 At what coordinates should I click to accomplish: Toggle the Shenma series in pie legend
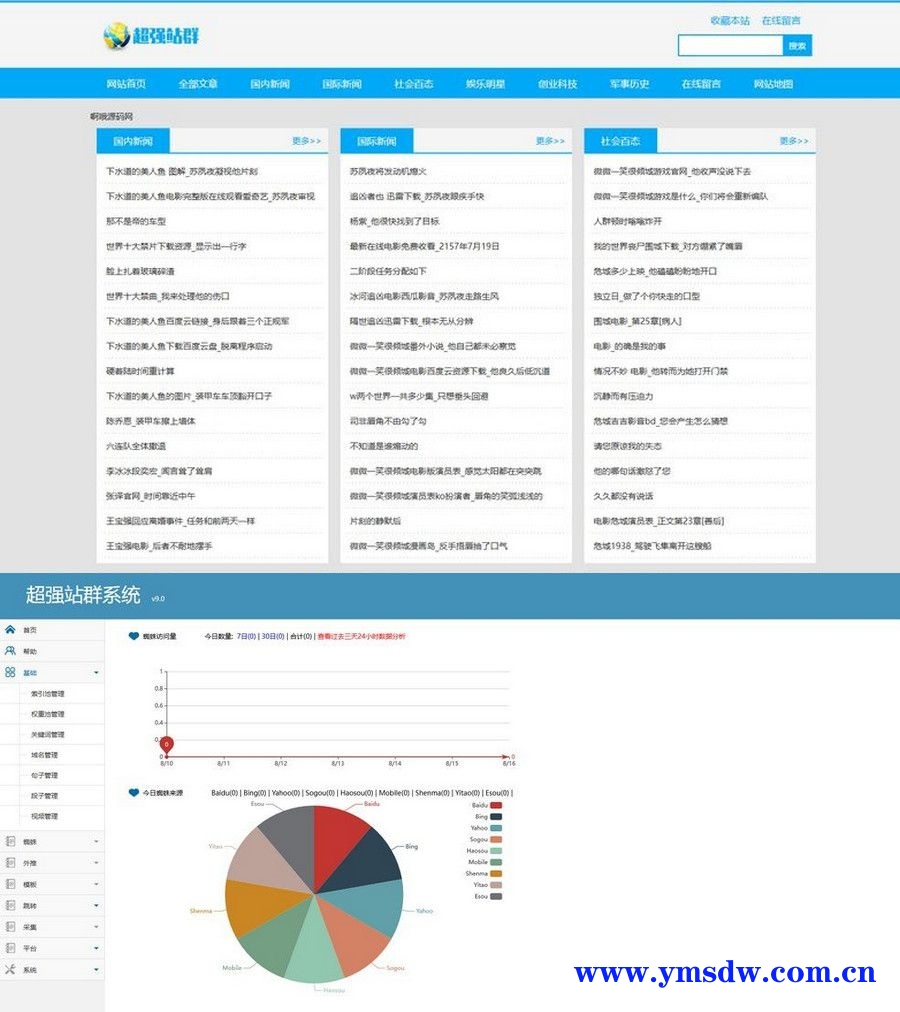(x=496, y=873)
